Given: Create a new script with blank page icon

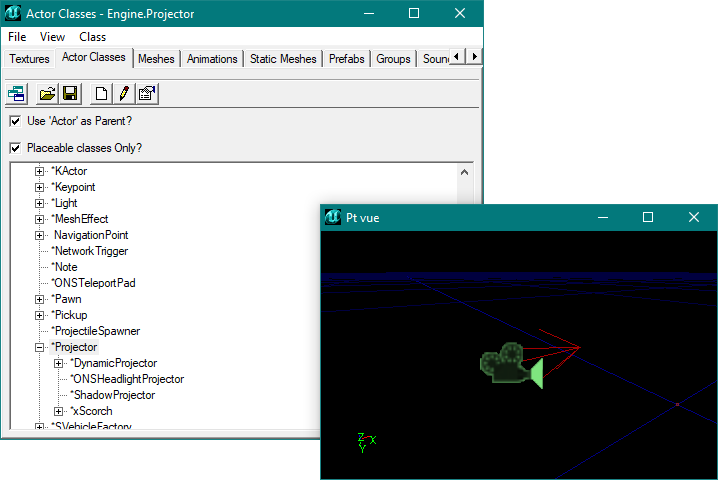Looking at the screenshot, I should pos(101,94).
